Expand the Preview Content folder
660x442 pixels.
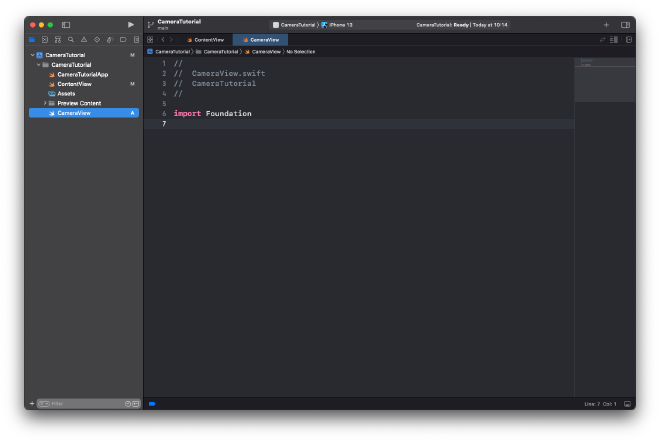click(45, 103)
